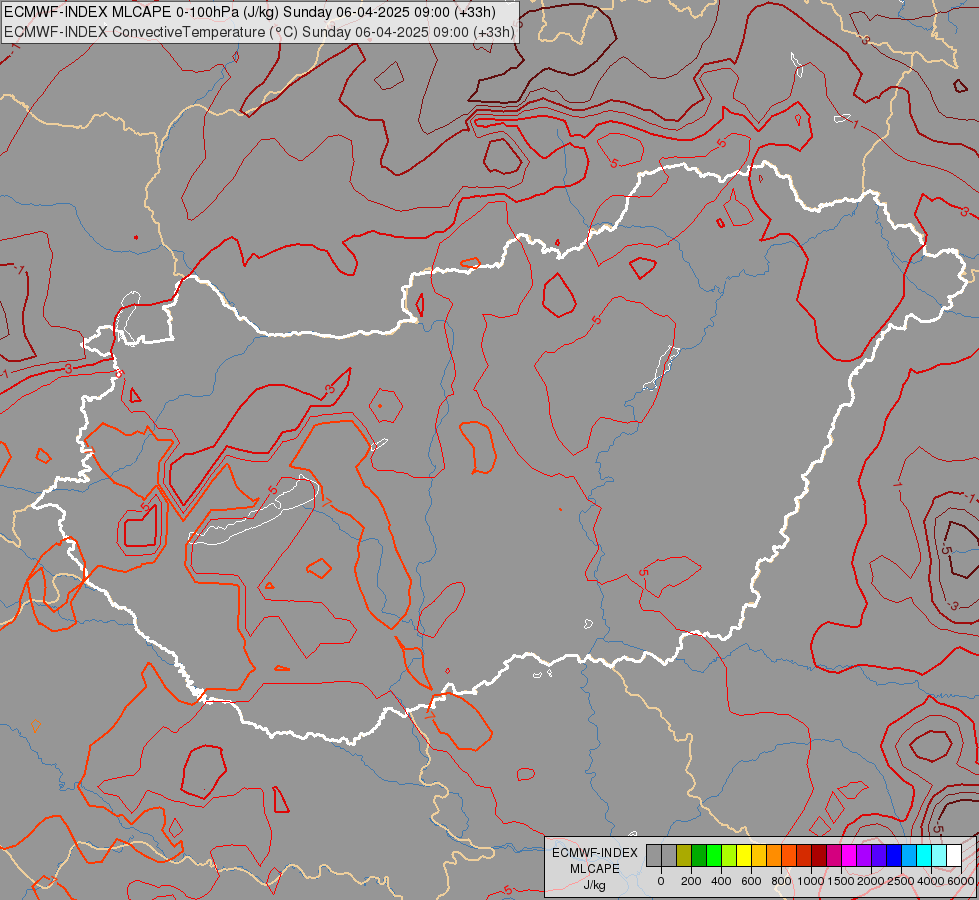Pick the lime yellow-green legend swatch

click(x=729, y=856)
